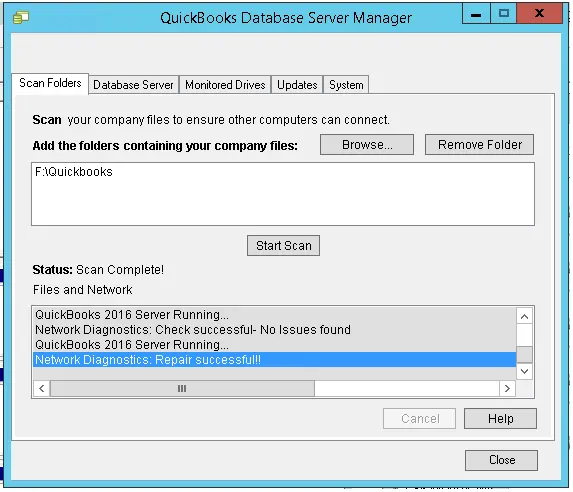
Task: Select 'Check successful- No Issues found' line
Action: (274, 330)
